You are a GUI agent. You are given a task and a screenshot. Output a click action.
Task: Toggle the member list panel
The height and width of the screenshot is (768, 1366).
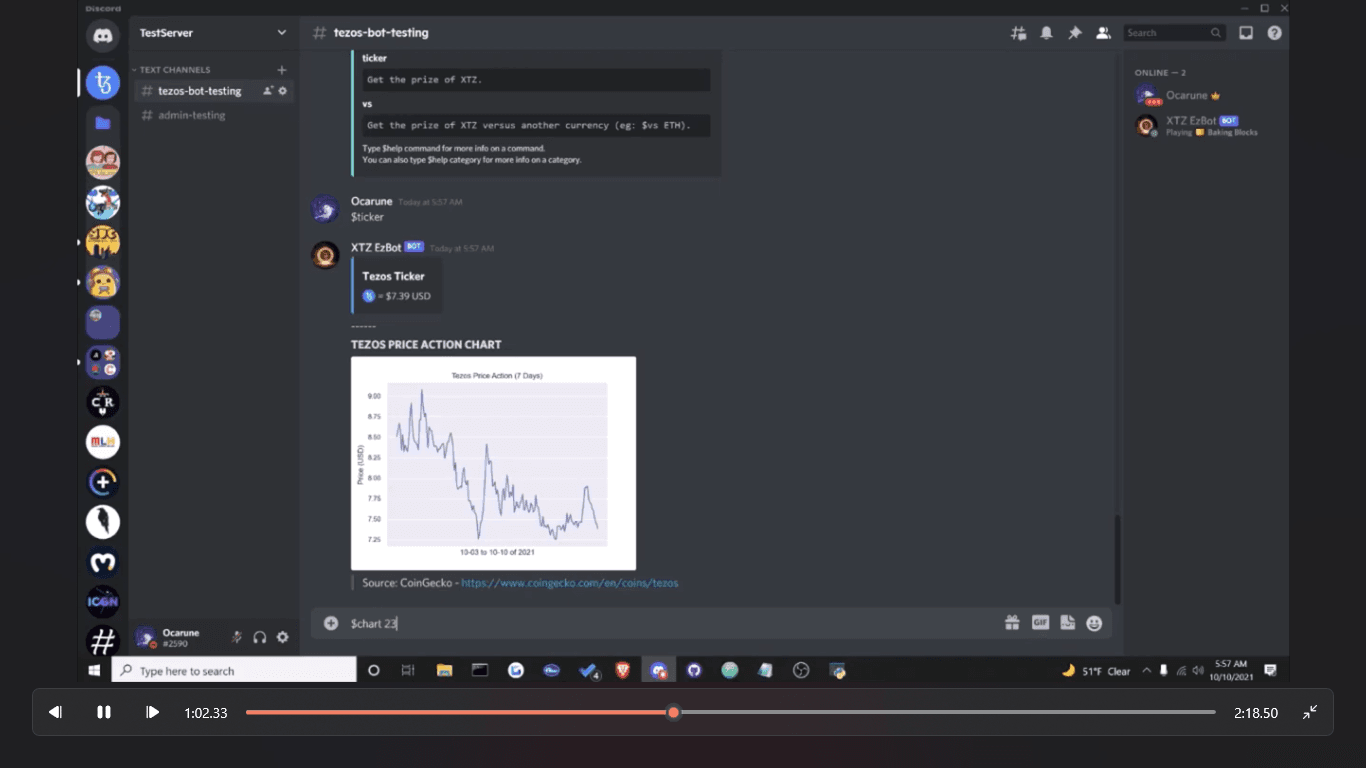tap(1103, 33)
